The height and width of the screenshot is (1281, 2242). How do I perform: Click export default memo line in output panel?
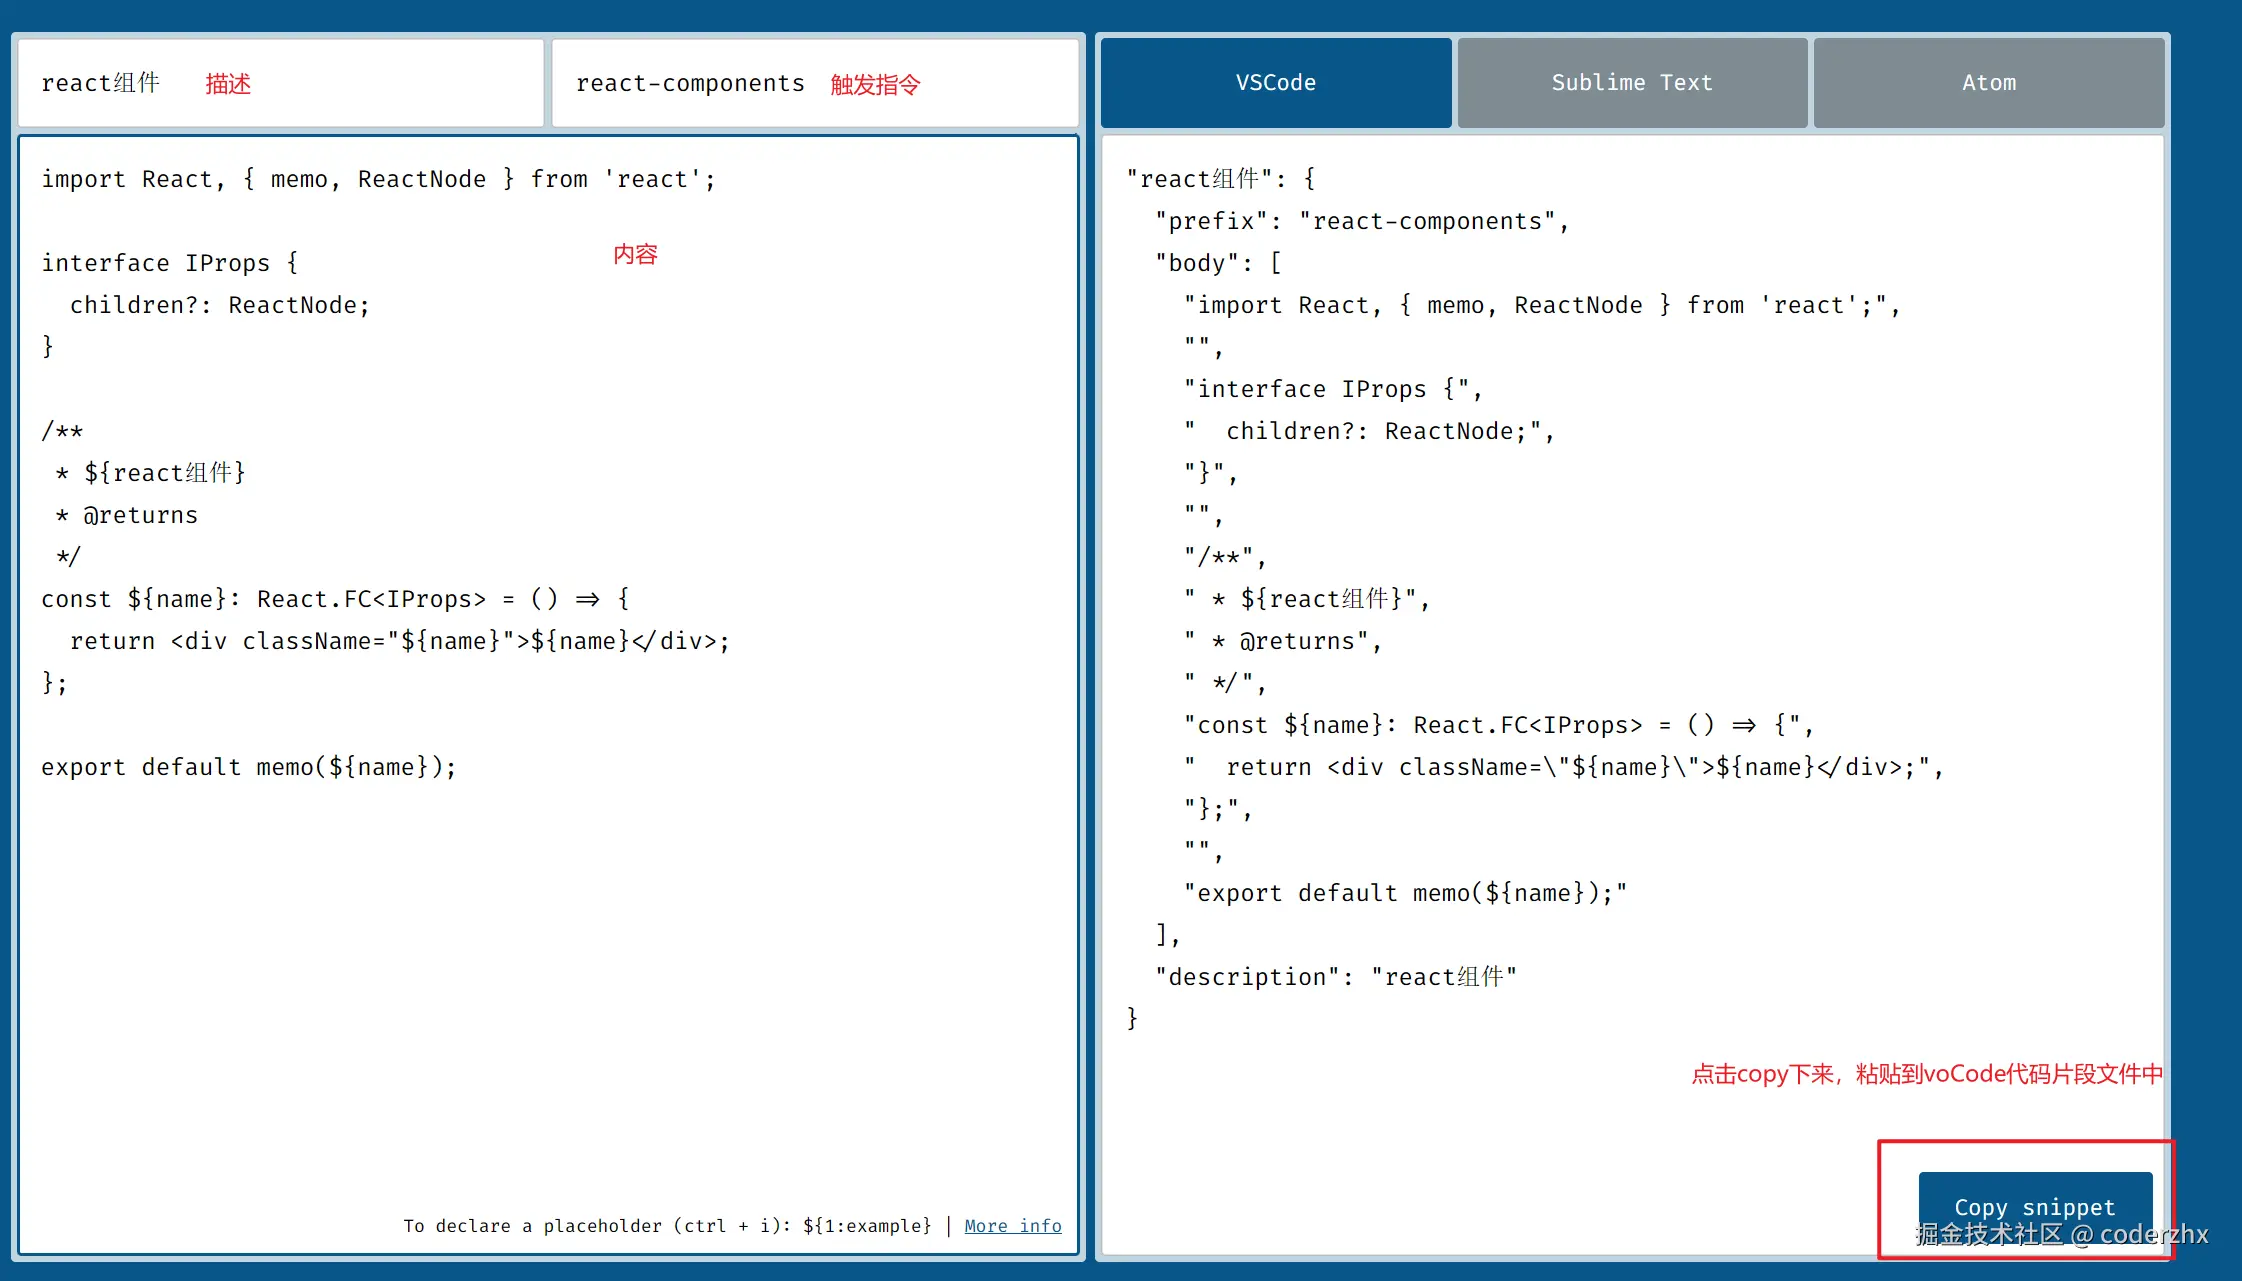tap(1405, 893)
